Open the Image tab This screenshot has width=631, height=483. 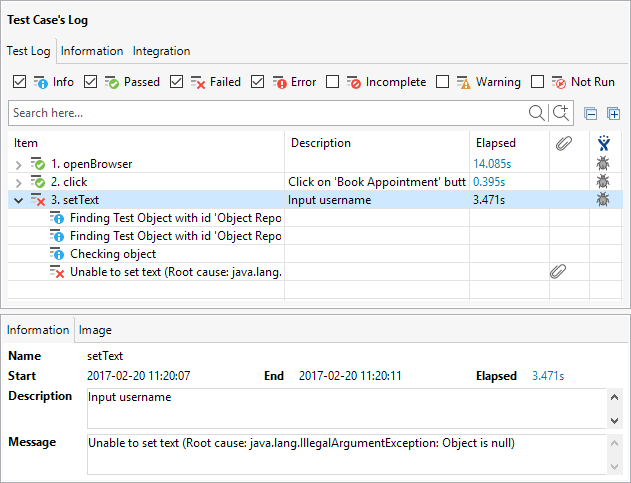[x=95, y=330]
